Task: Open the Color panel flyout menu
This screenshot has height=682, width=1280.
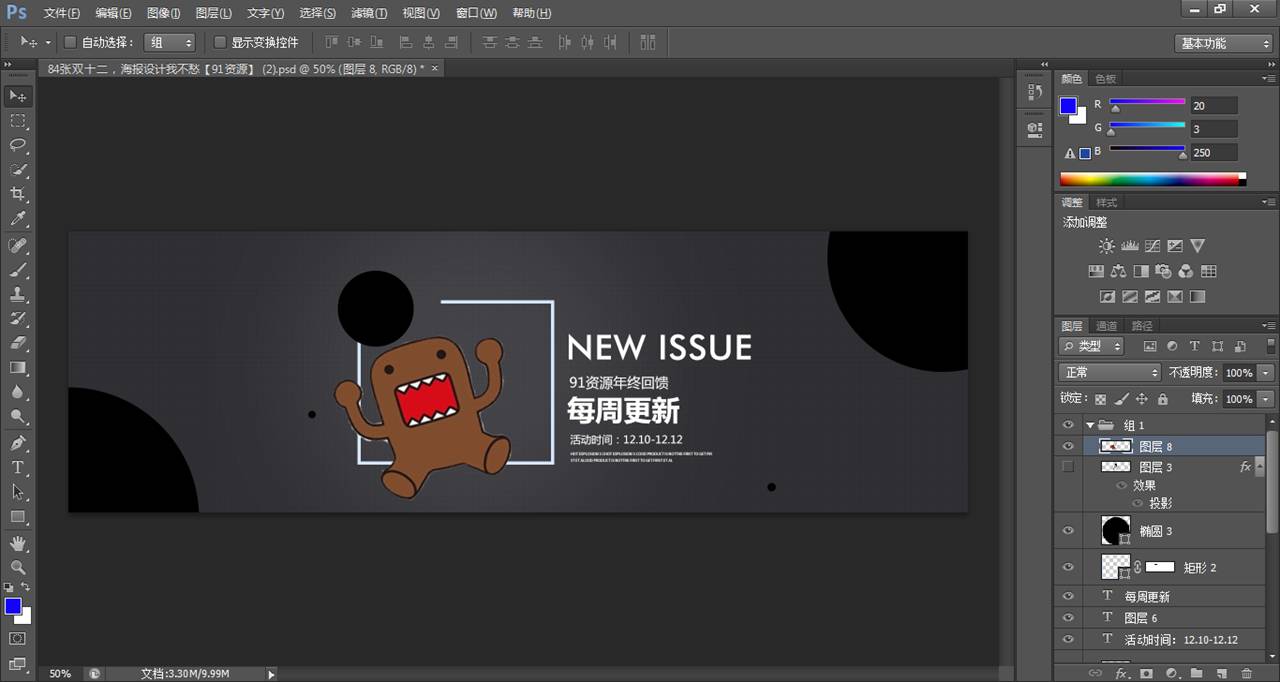Action: tap(1268, 78)
